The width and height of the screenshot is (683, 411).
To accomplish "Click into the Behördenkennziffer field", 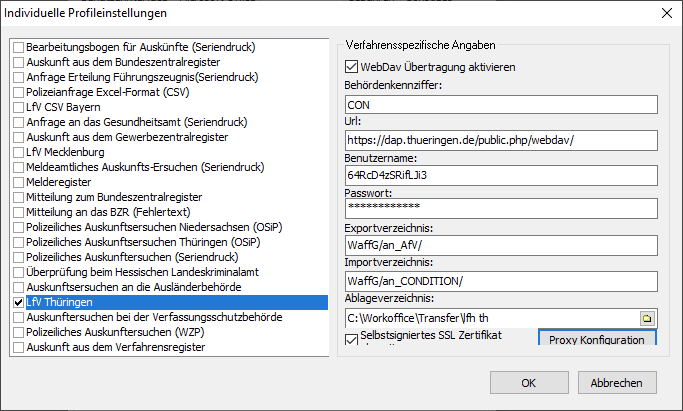I will [499, 104].
